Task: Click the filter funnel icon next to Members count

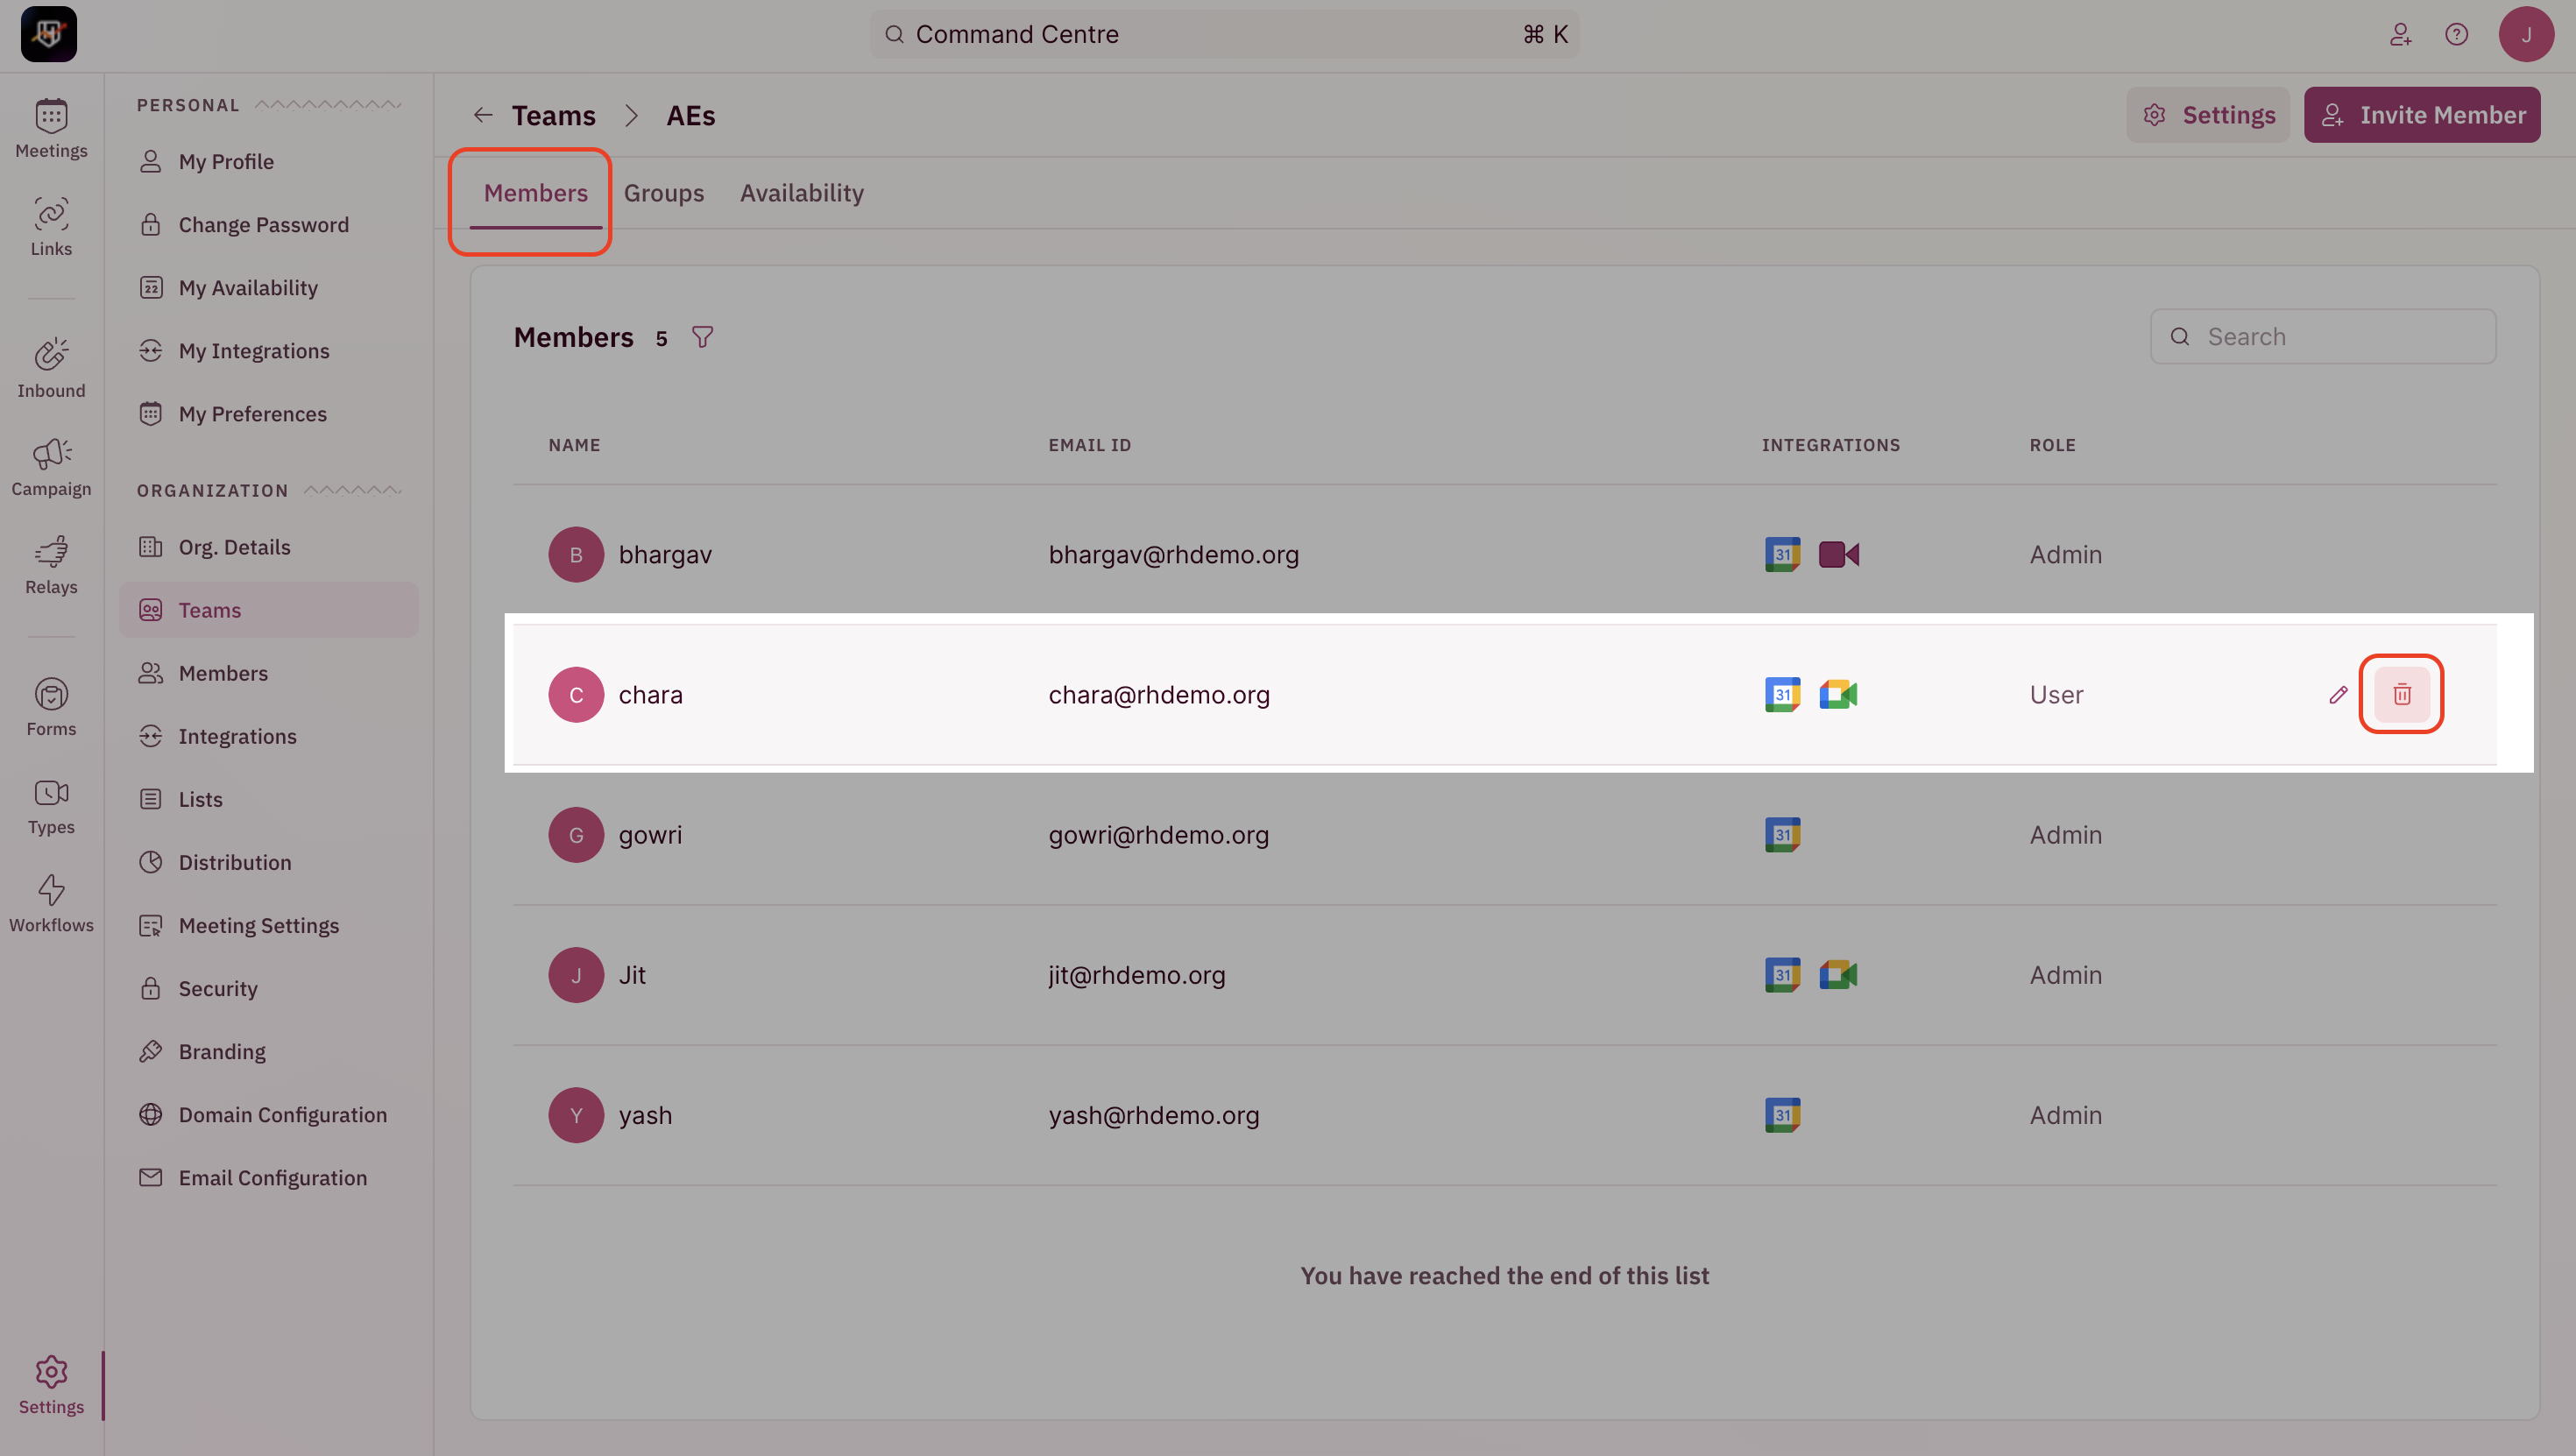Action: click(703, 337)
